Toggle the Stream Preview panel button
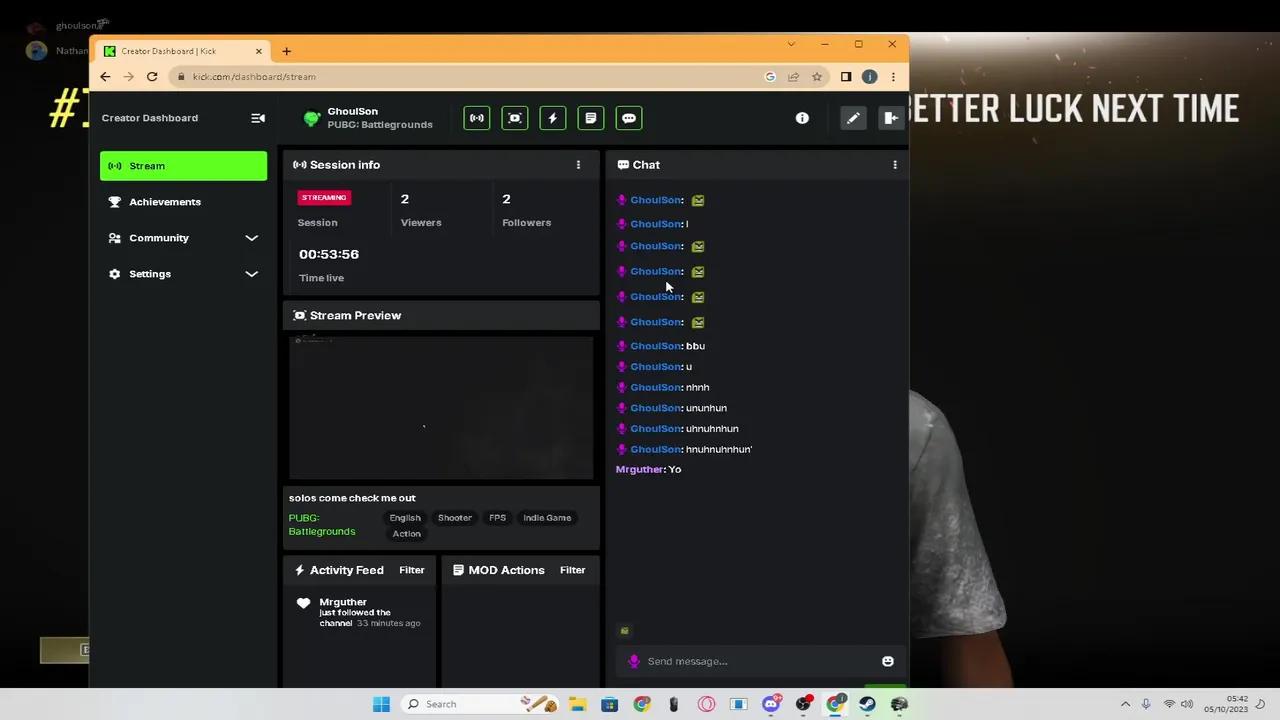 (x=515, y=118)
